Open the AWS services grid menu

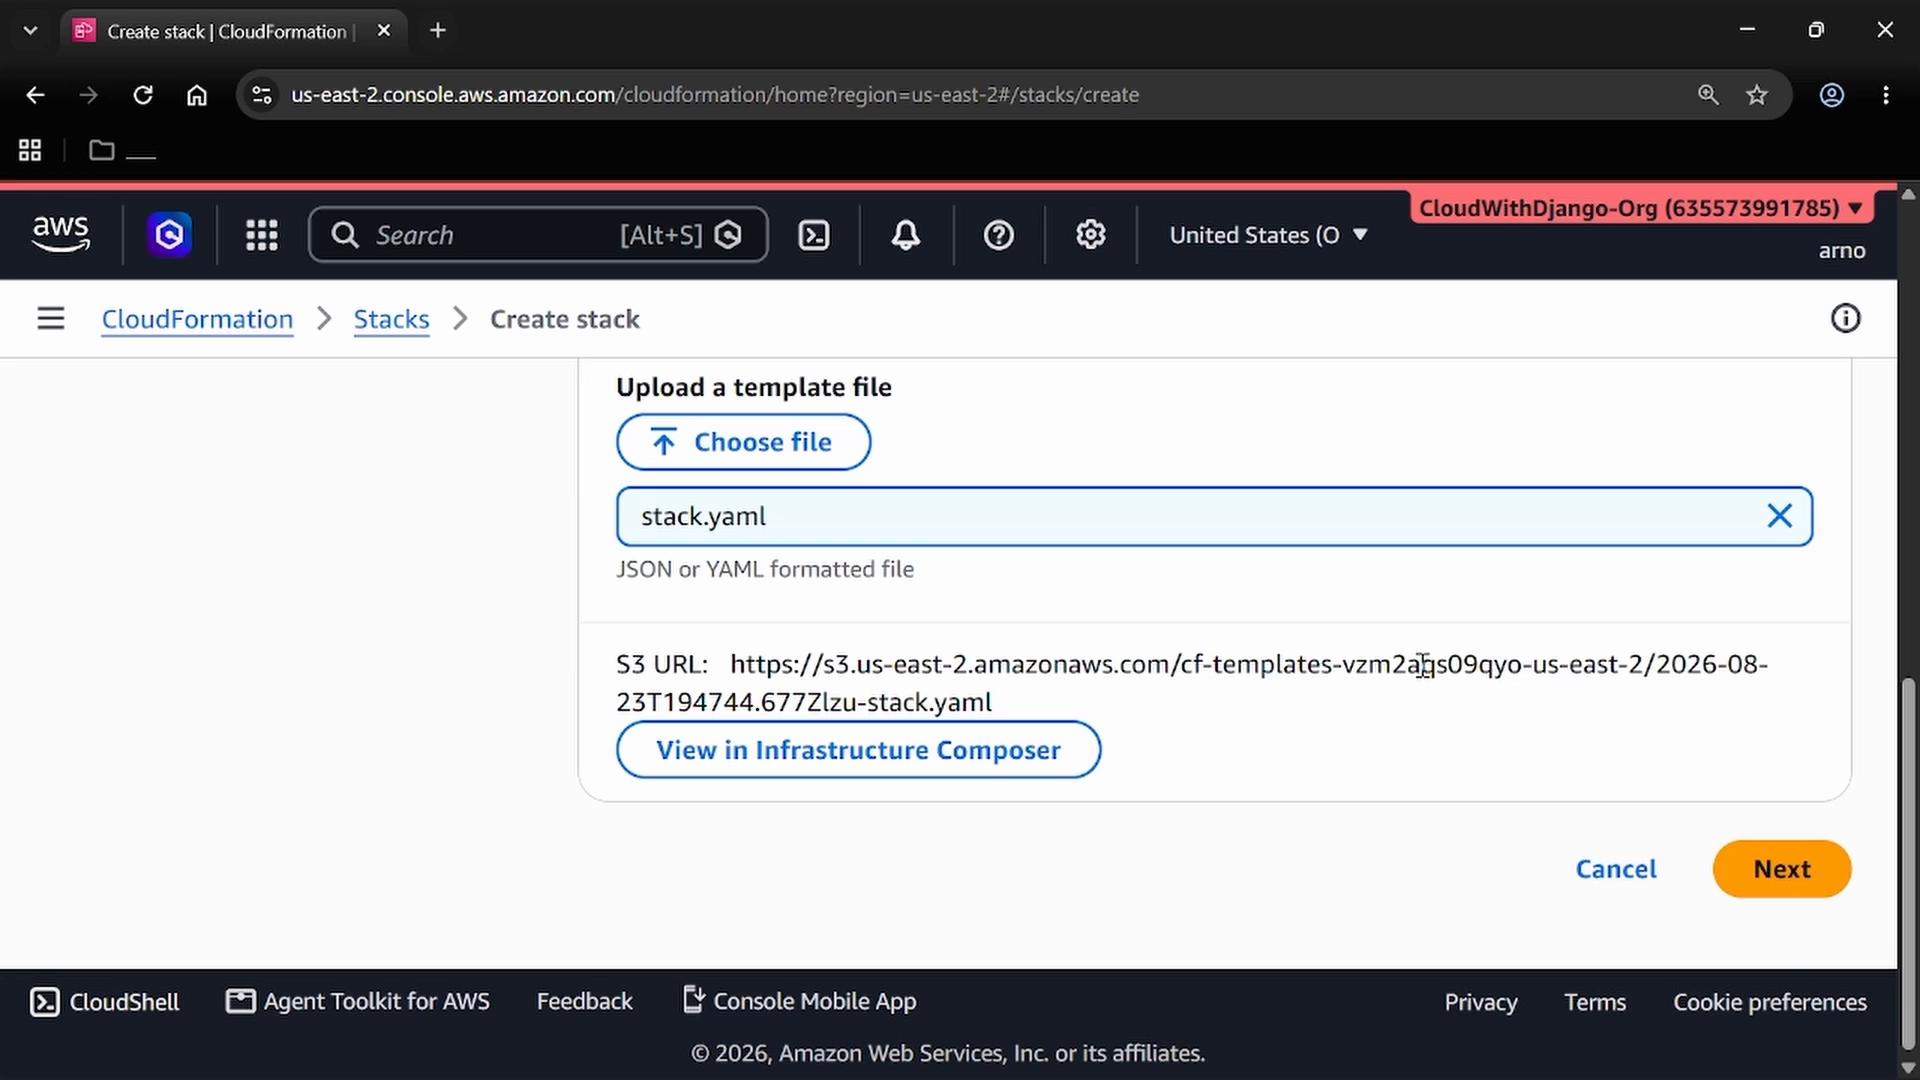tap(262, 235)
